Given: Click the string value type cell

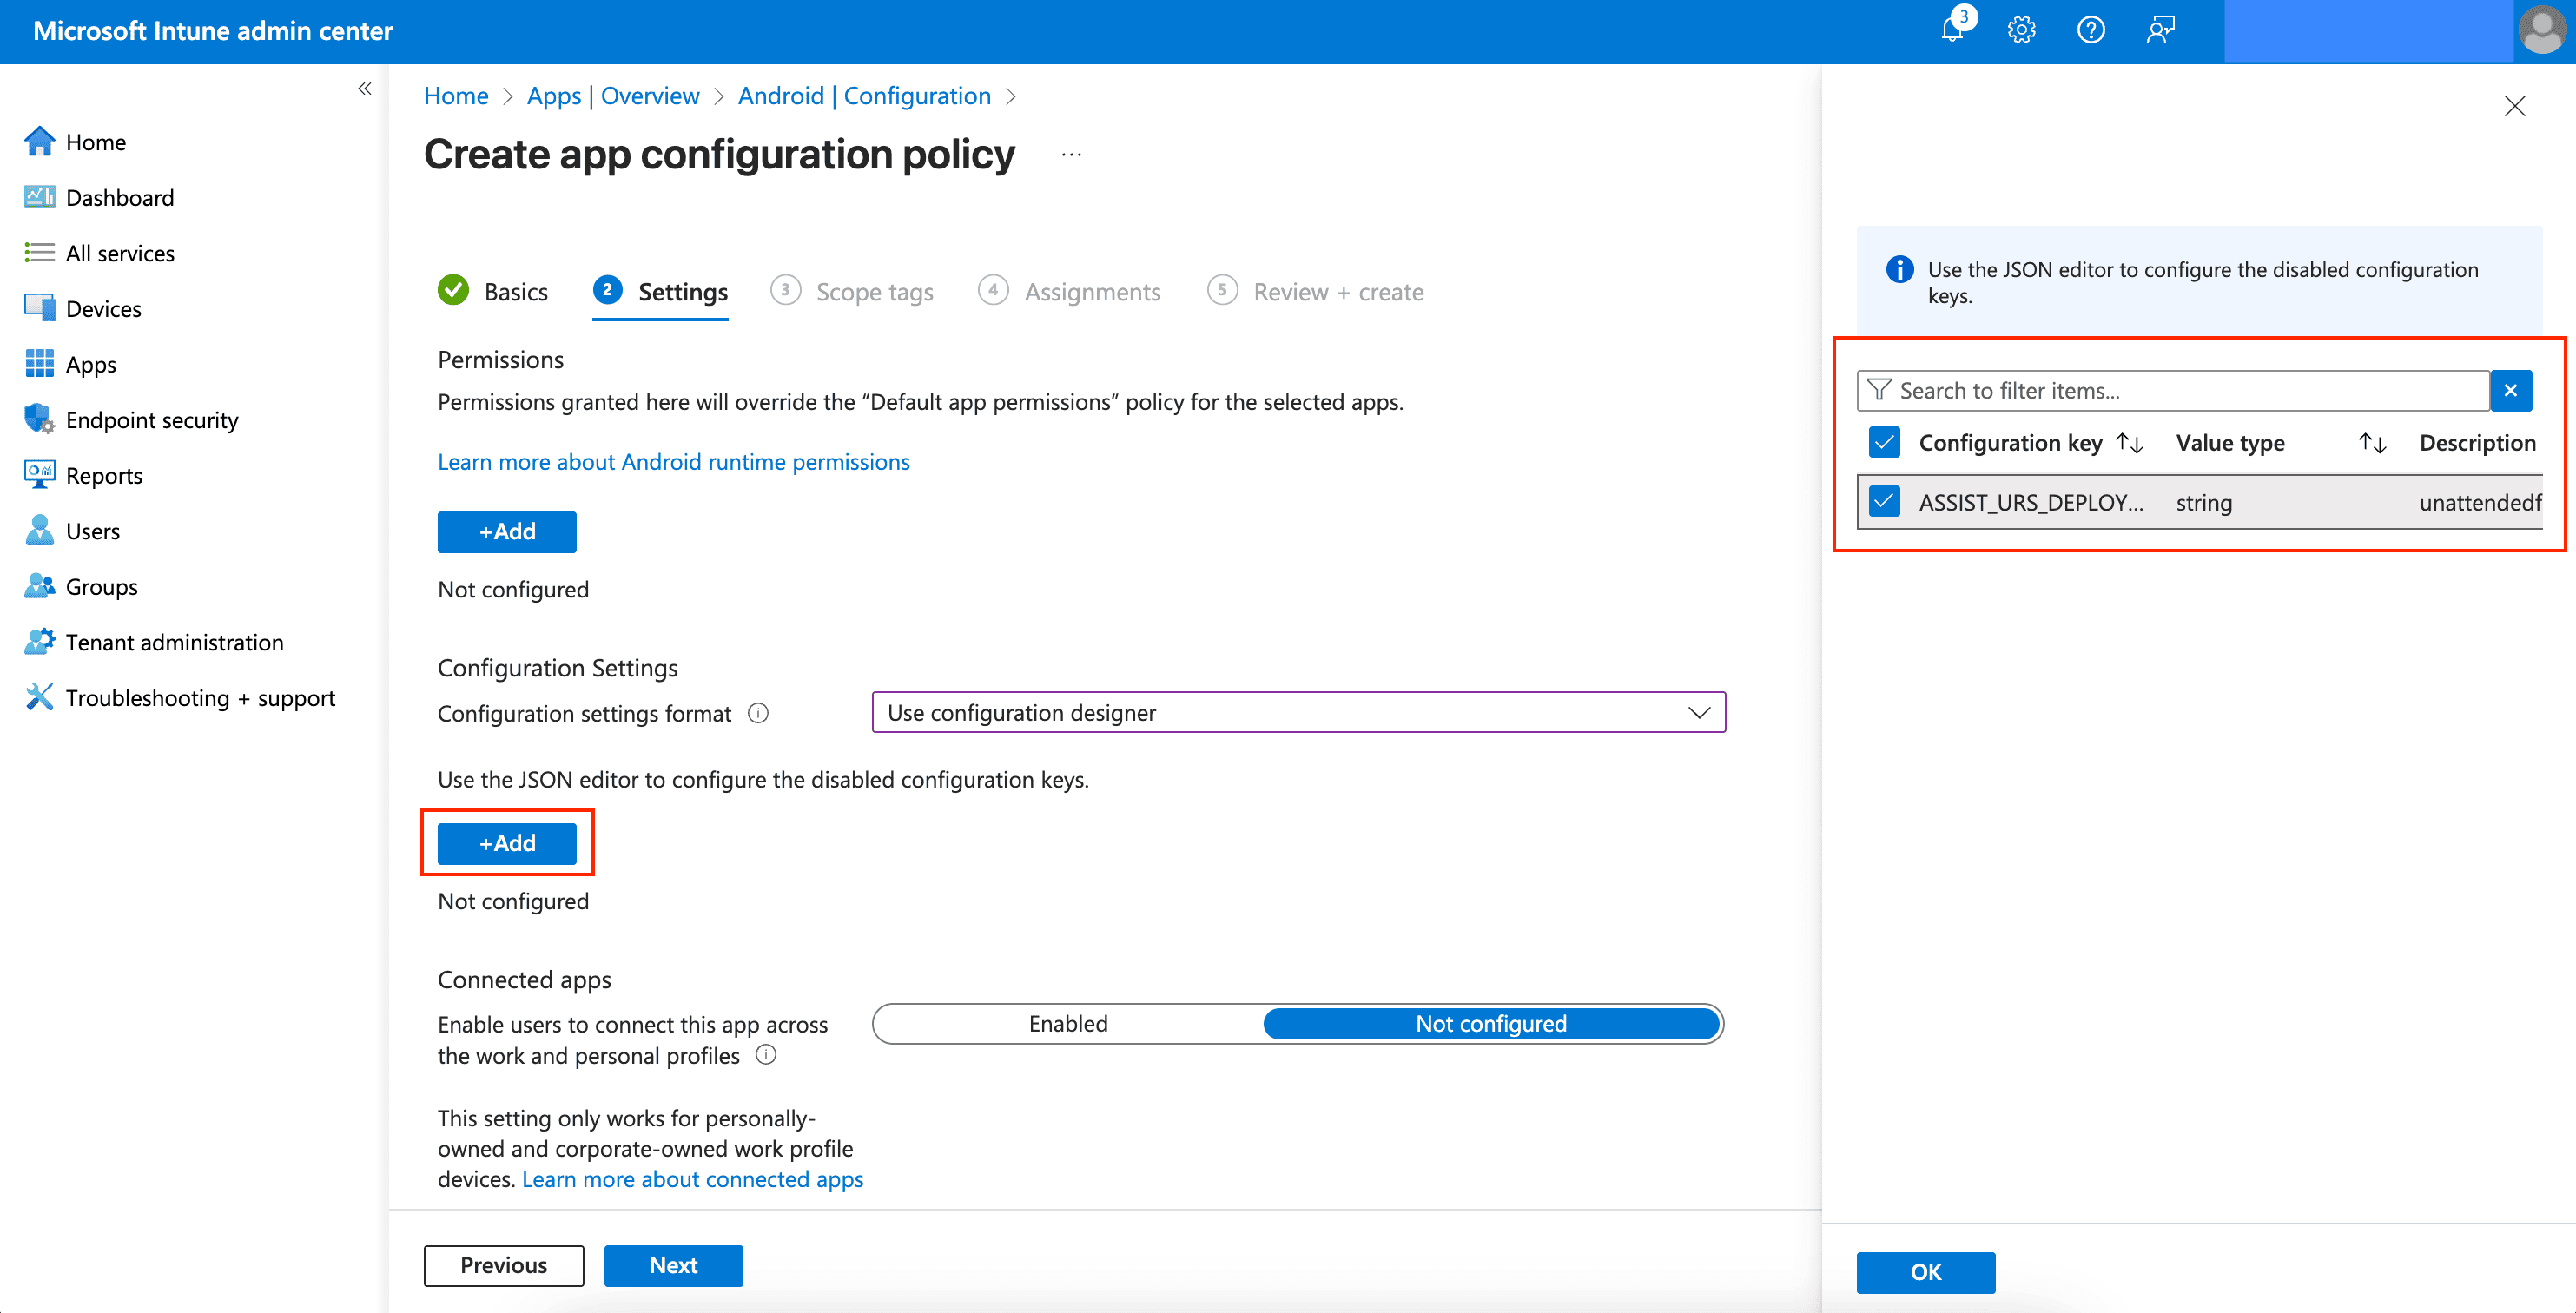Looking at the screenshot, I should pyautogui.click(x=2204, y=502).
